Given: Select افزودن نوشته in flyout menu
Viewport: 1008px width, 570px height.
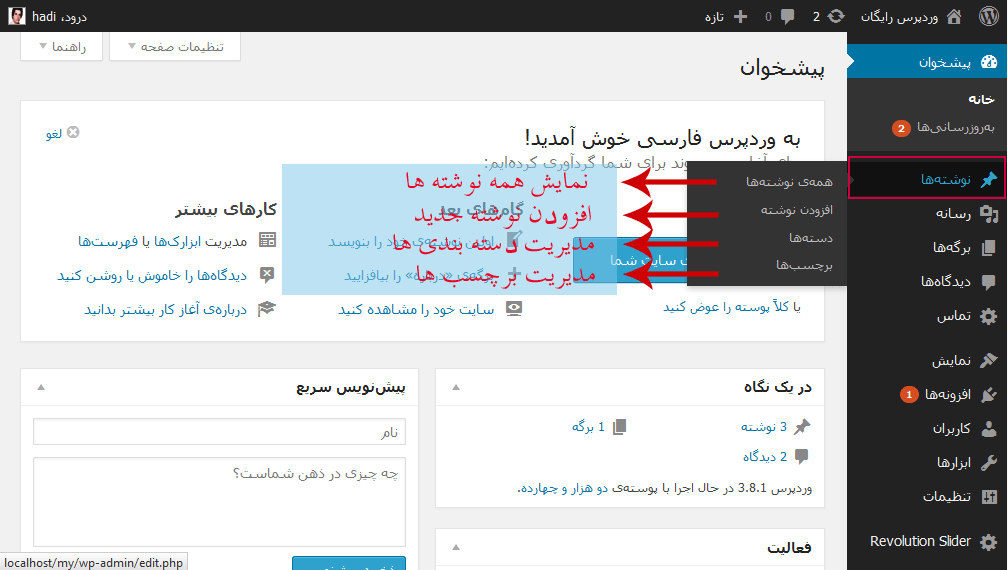Looking at the screenshot, I should pos(796,209).
